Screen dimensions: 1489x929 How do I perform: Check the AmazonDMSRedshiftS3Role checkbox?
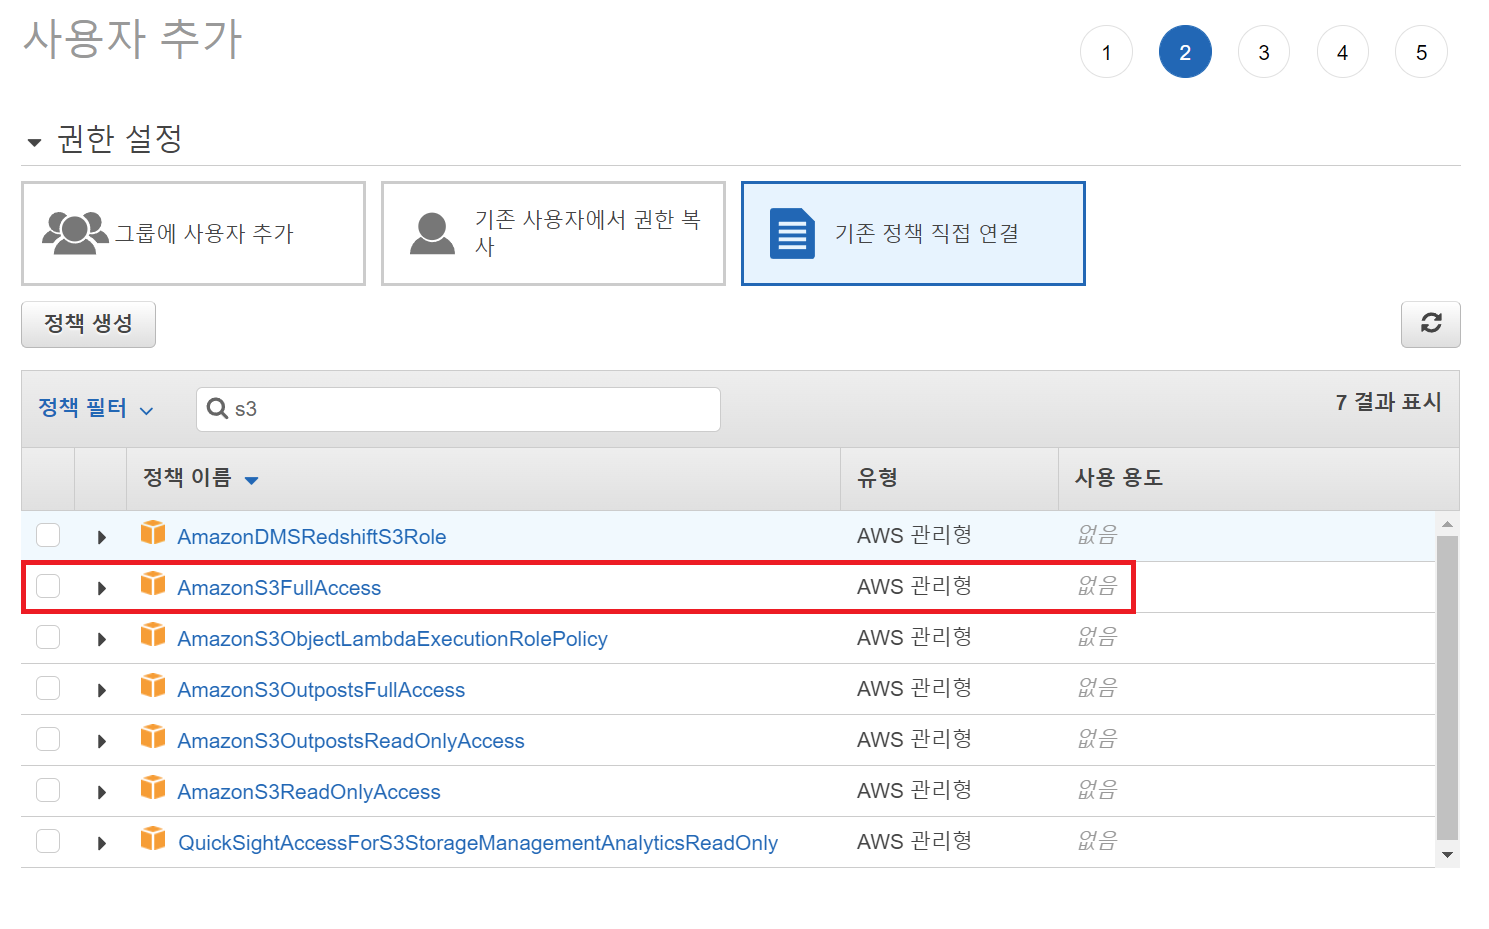point(48,535)
